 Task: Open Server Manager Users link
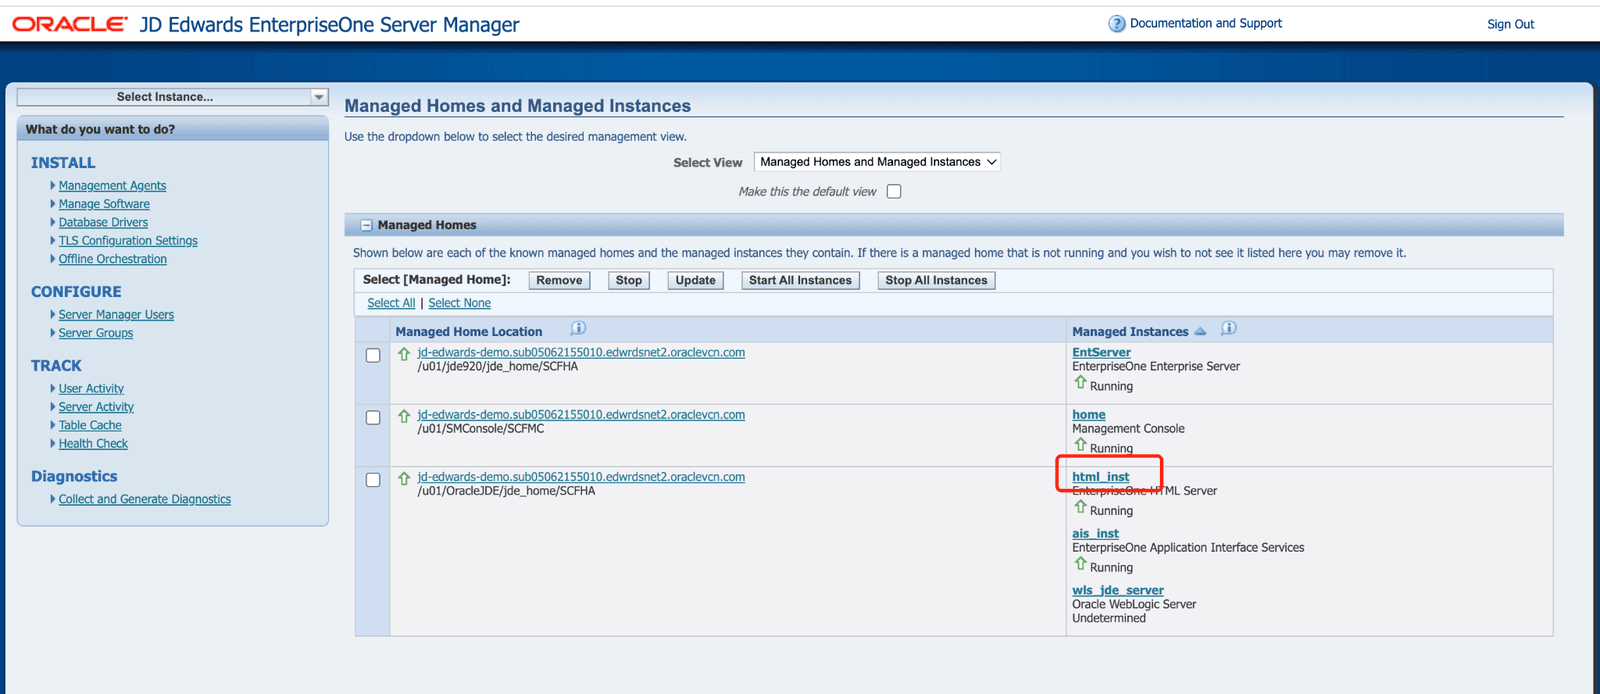click(x=116, y=314)
